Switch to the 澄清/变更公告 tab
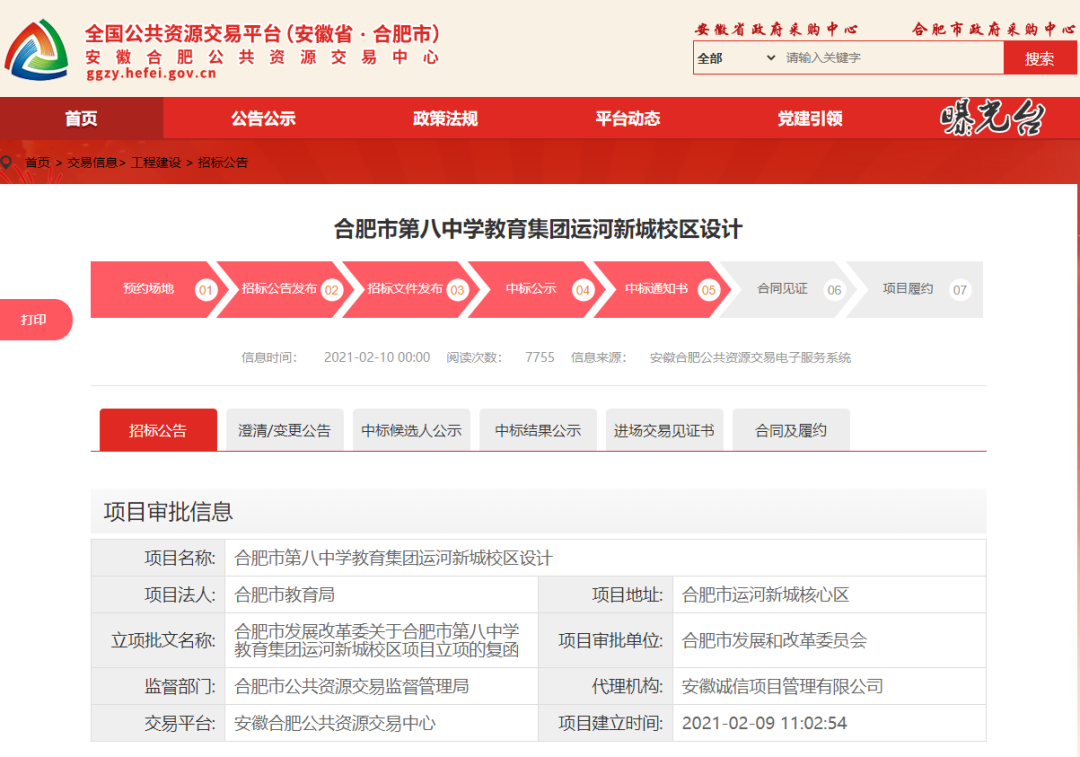 [x=284, y=429]
